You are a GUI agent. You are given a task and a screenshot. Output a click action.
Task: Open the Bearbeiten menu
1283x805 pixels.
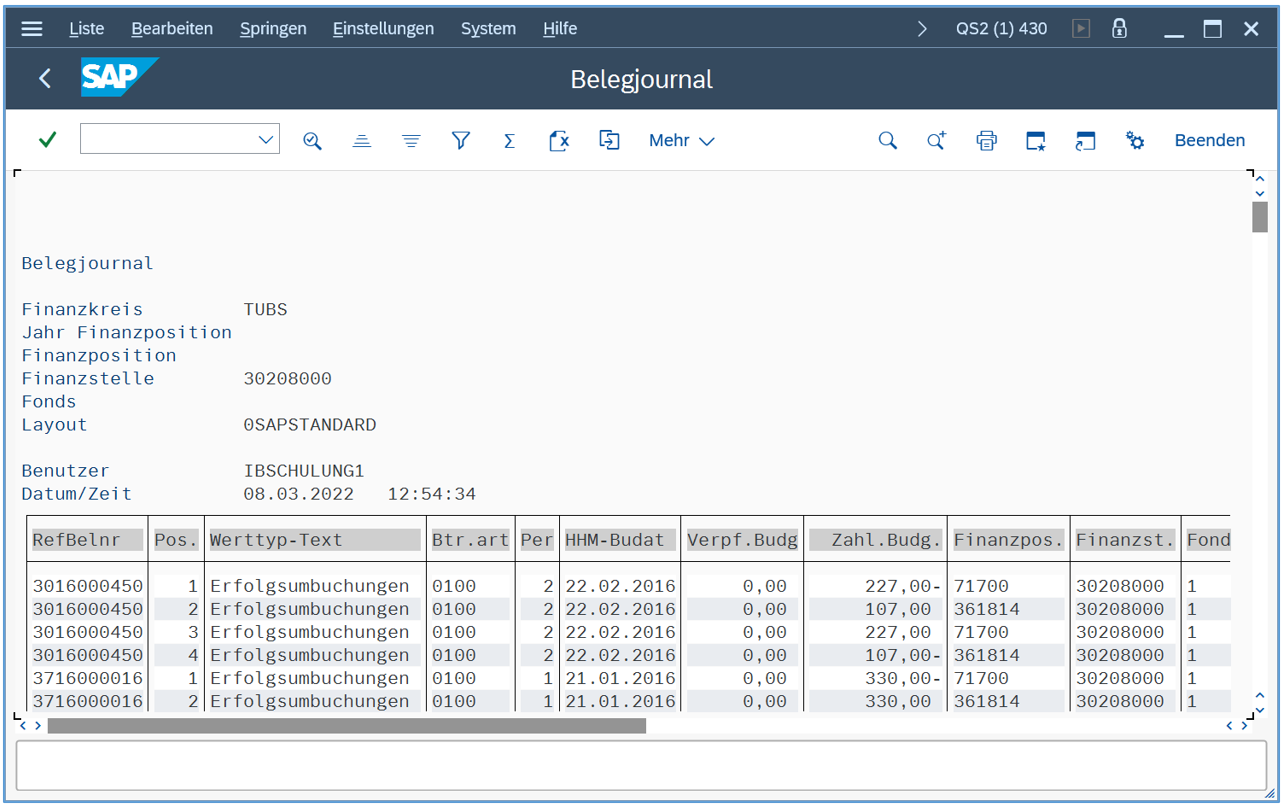(172, 29)
